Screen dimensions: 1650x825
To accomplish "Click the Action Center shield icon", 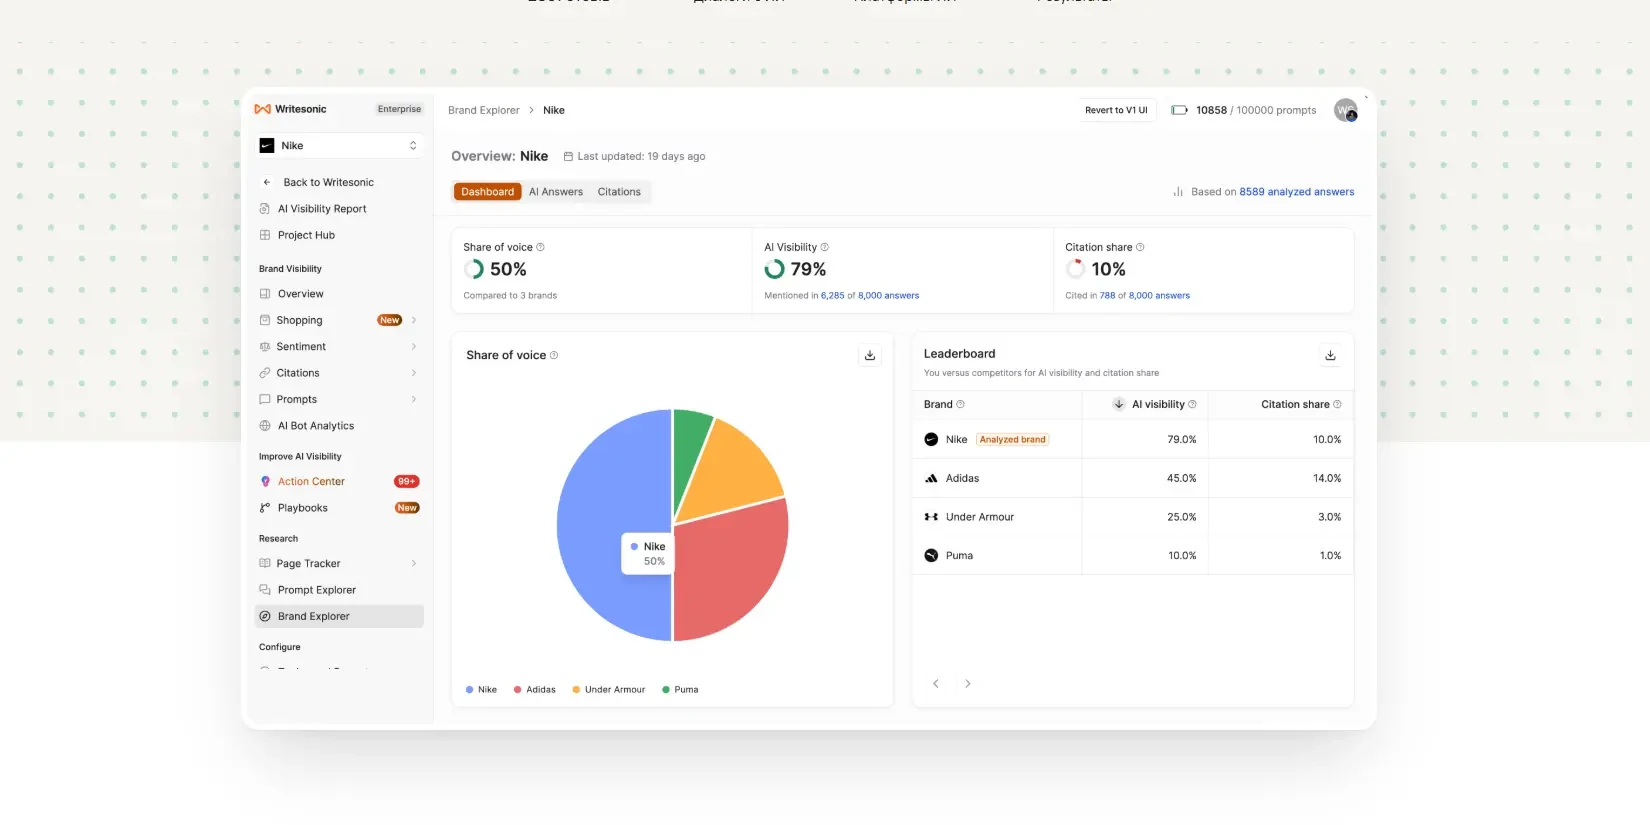I will point(265,482).
